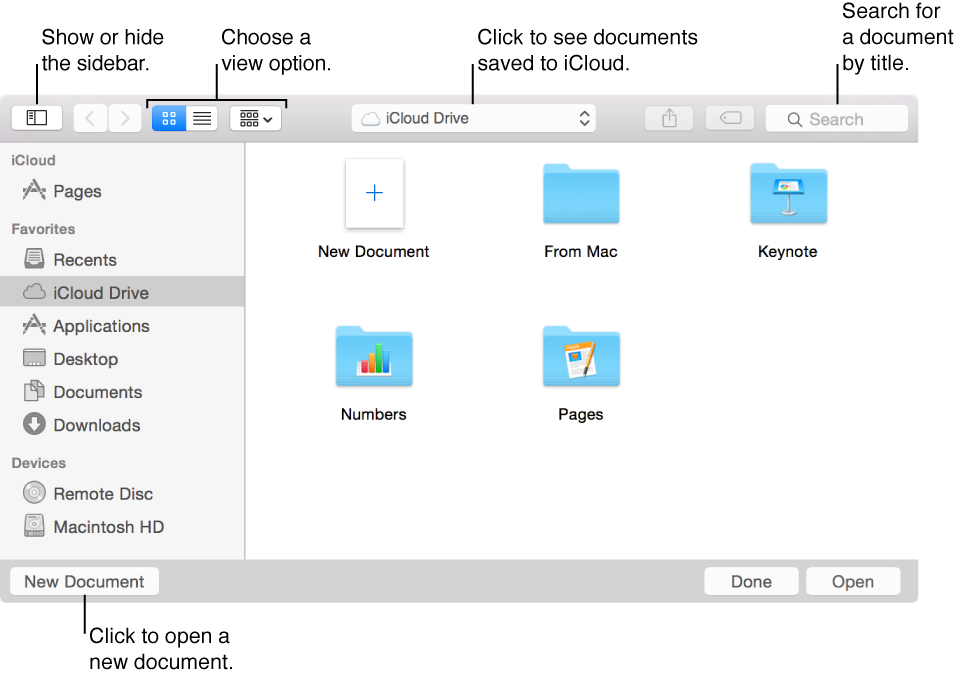Select the Numbers folder
958x680 pixels.
coord(374,356)
